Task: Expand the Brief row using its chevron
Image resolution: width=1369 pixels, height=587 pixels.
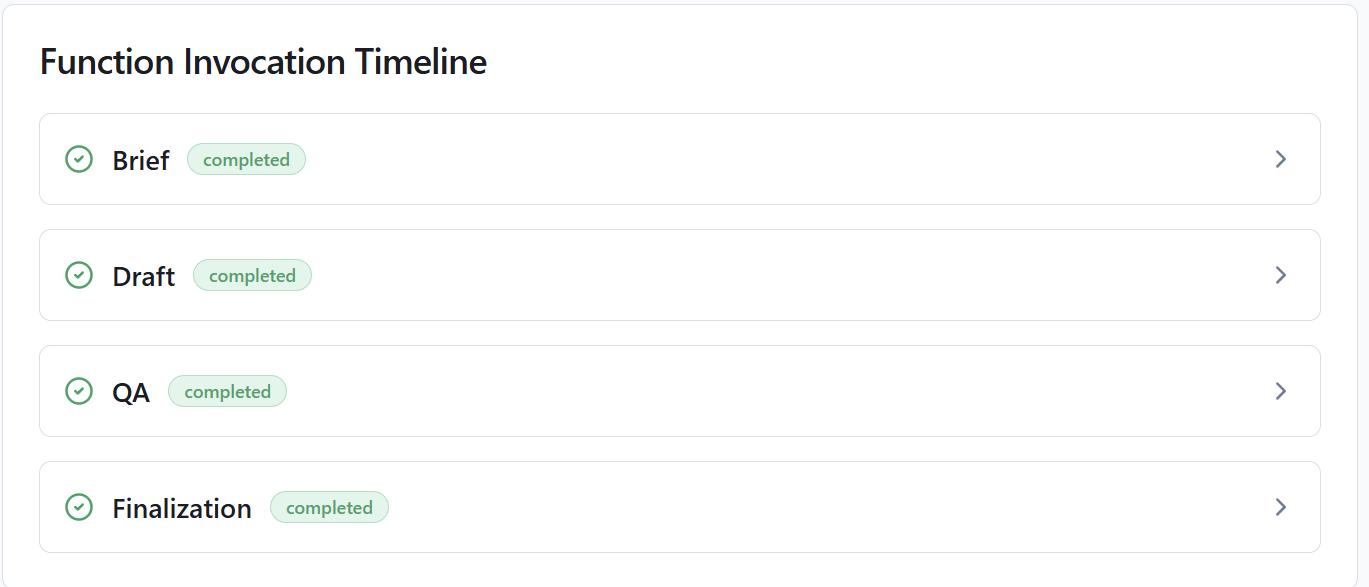Action: 1281,159
